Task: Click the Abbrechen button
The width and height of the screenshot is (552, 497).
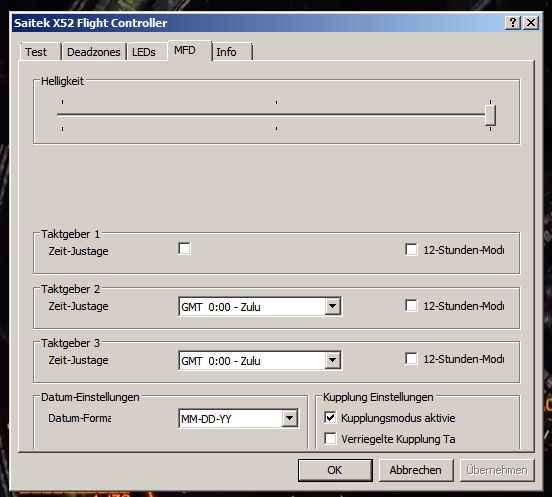Action: (416, 470)
